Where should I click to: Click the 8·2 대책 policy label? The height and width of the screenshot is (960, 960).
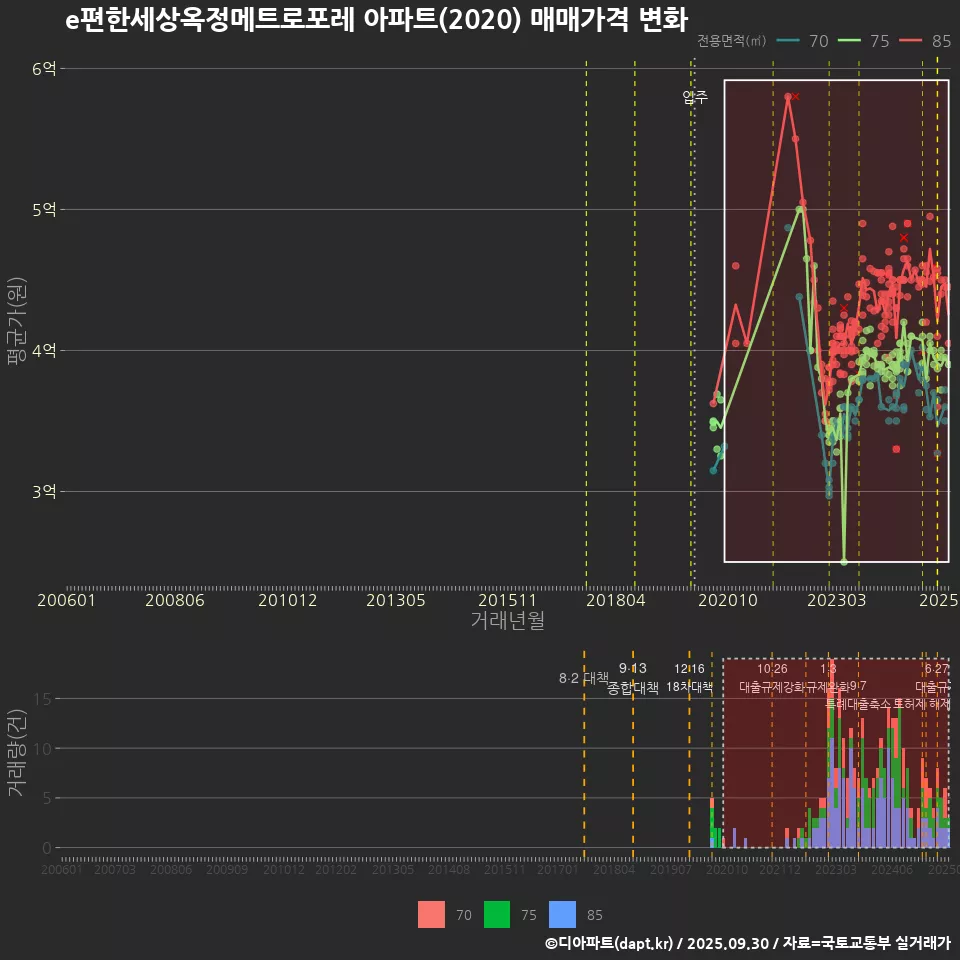(x=583, y=678)
